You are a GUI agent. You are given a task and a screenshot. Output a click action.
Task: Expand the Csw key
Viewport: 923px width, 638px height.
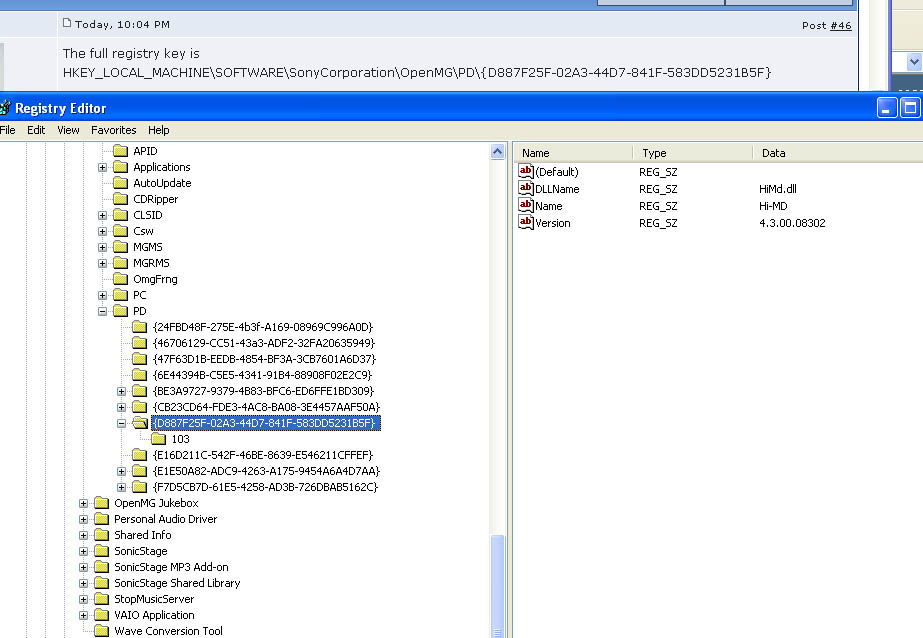pos(102,231)
